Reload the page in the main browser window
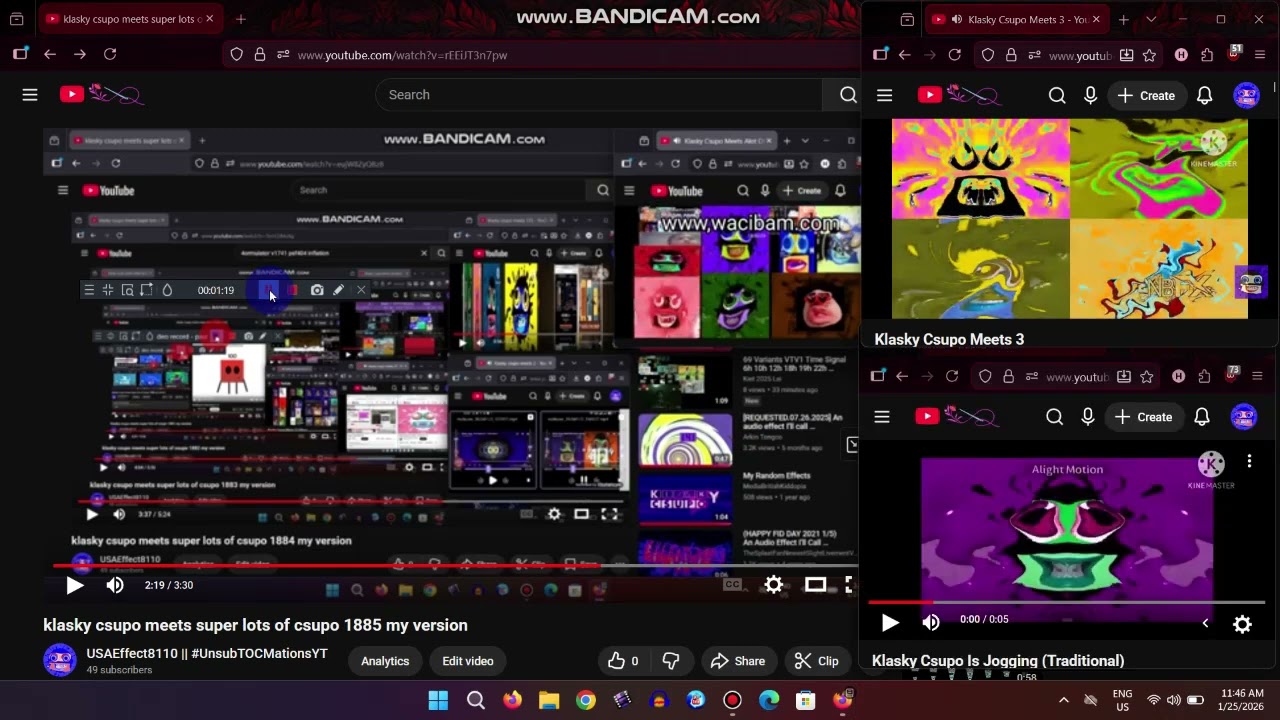The image size is (1280, 720). pyautogui.click(x=110, y=55)
